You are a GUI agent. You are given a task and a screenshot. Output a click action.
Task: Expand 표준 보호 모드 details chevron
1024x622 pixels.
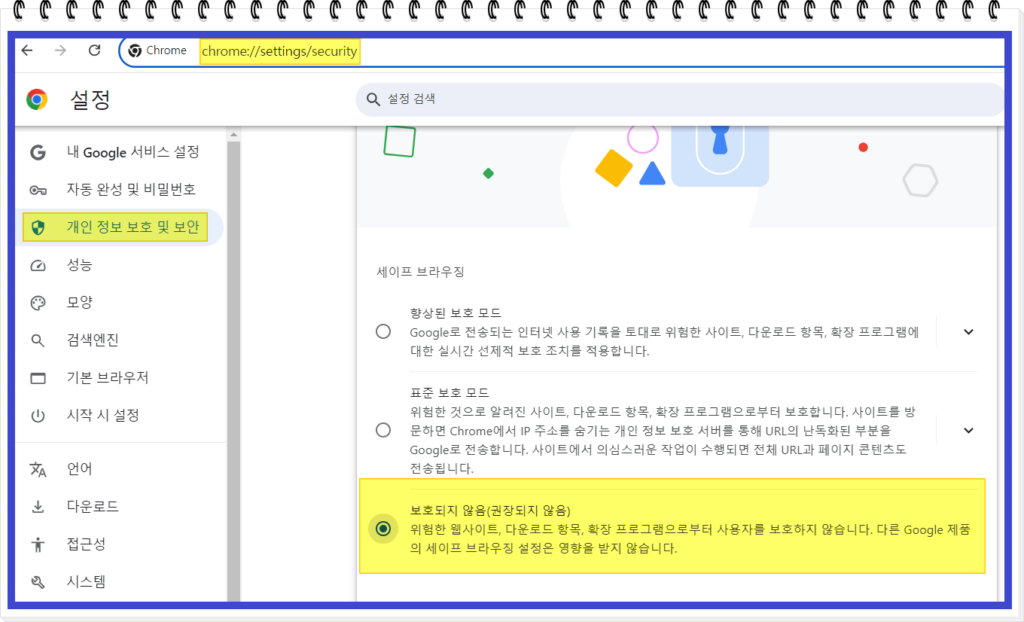pos(968,431)
